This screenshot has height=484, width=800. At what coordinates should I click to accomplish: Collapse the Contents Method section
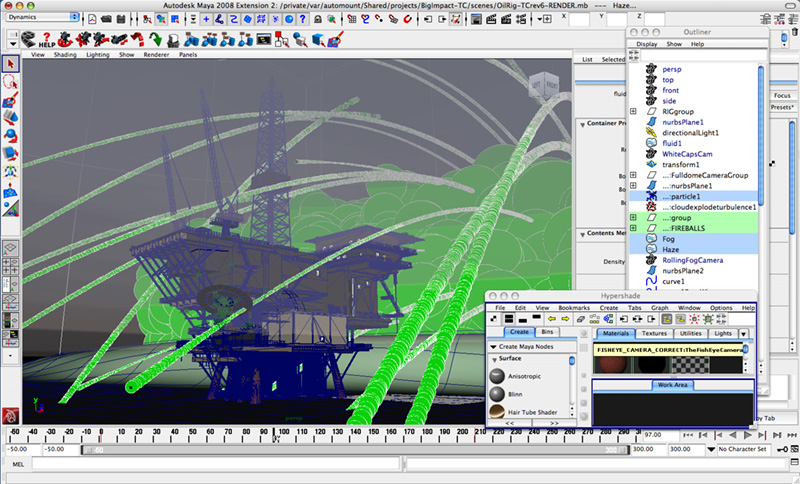(583, 234)
